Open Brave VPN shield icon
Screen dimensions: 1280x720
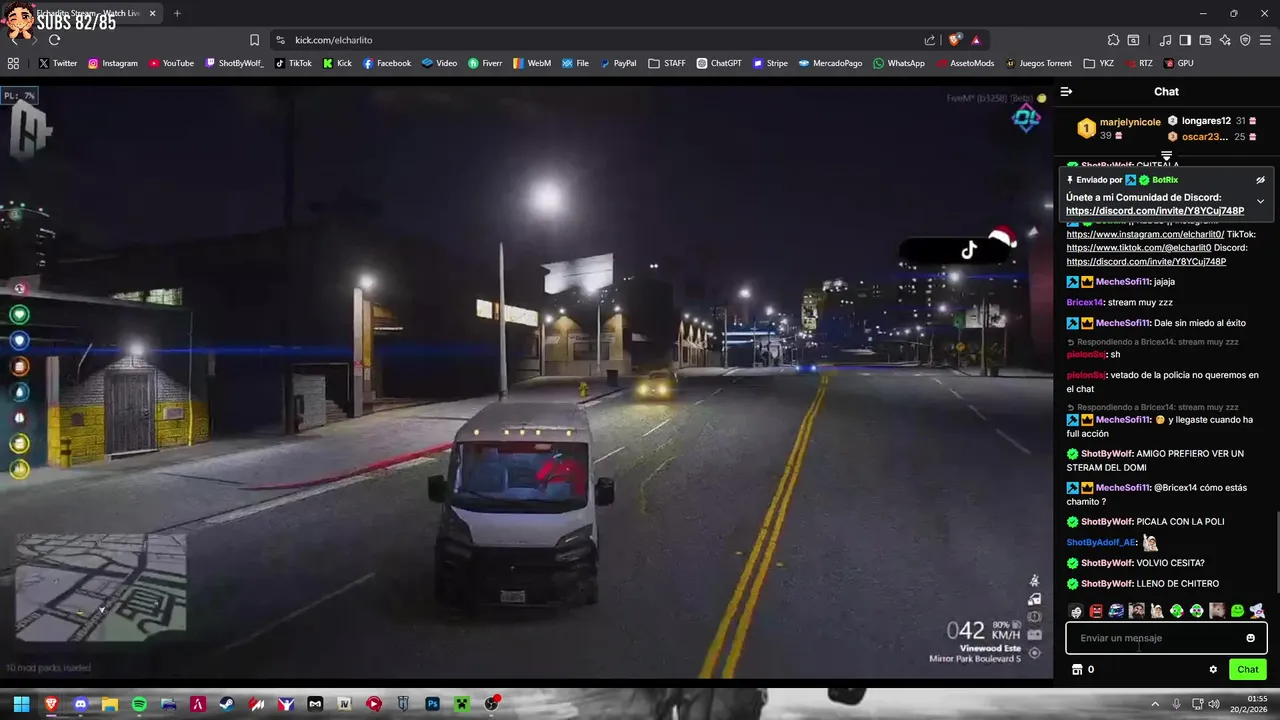point(1245,40)
